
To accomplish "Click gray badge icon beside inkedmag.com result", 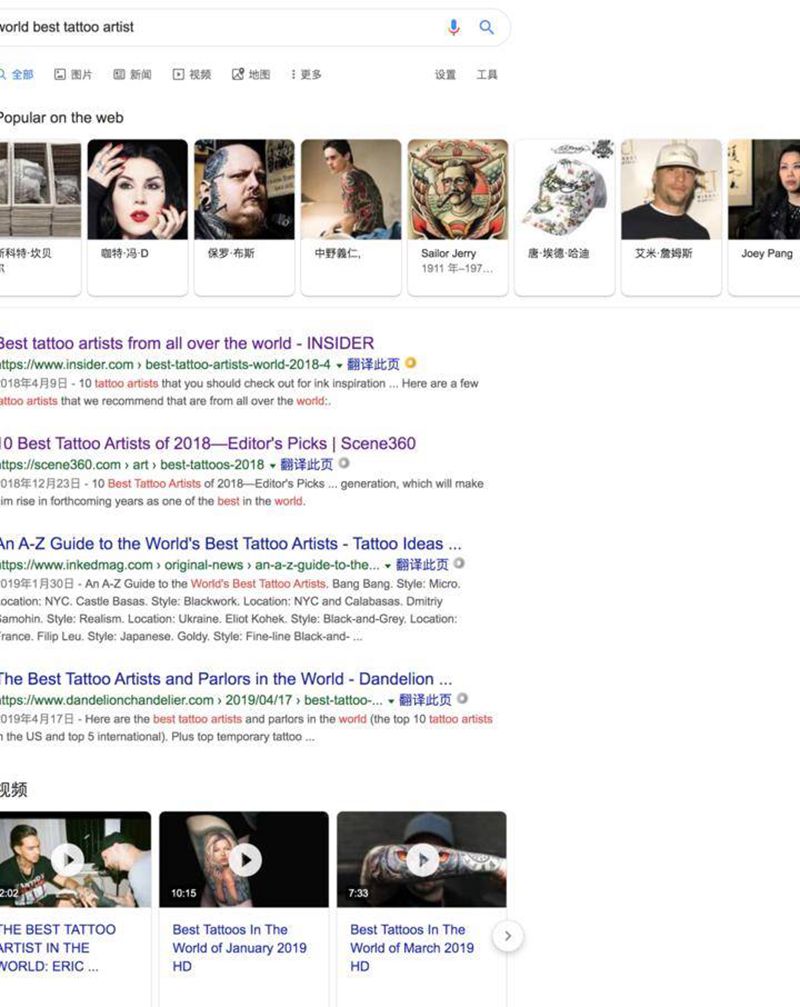I will (x=459, y=563).
